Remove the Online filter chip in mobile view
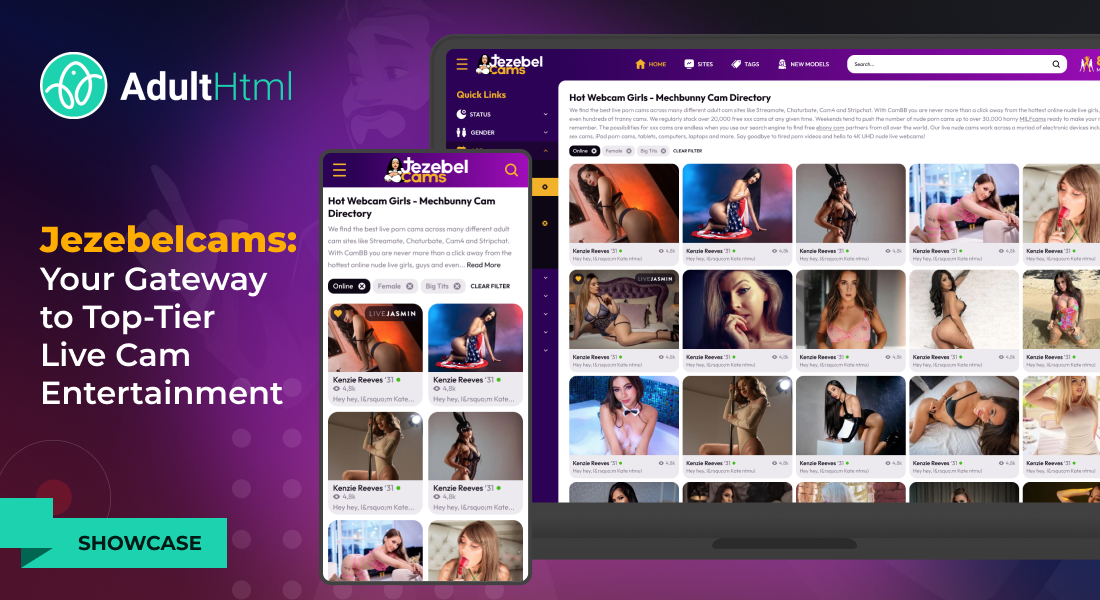 click(362, 286)
